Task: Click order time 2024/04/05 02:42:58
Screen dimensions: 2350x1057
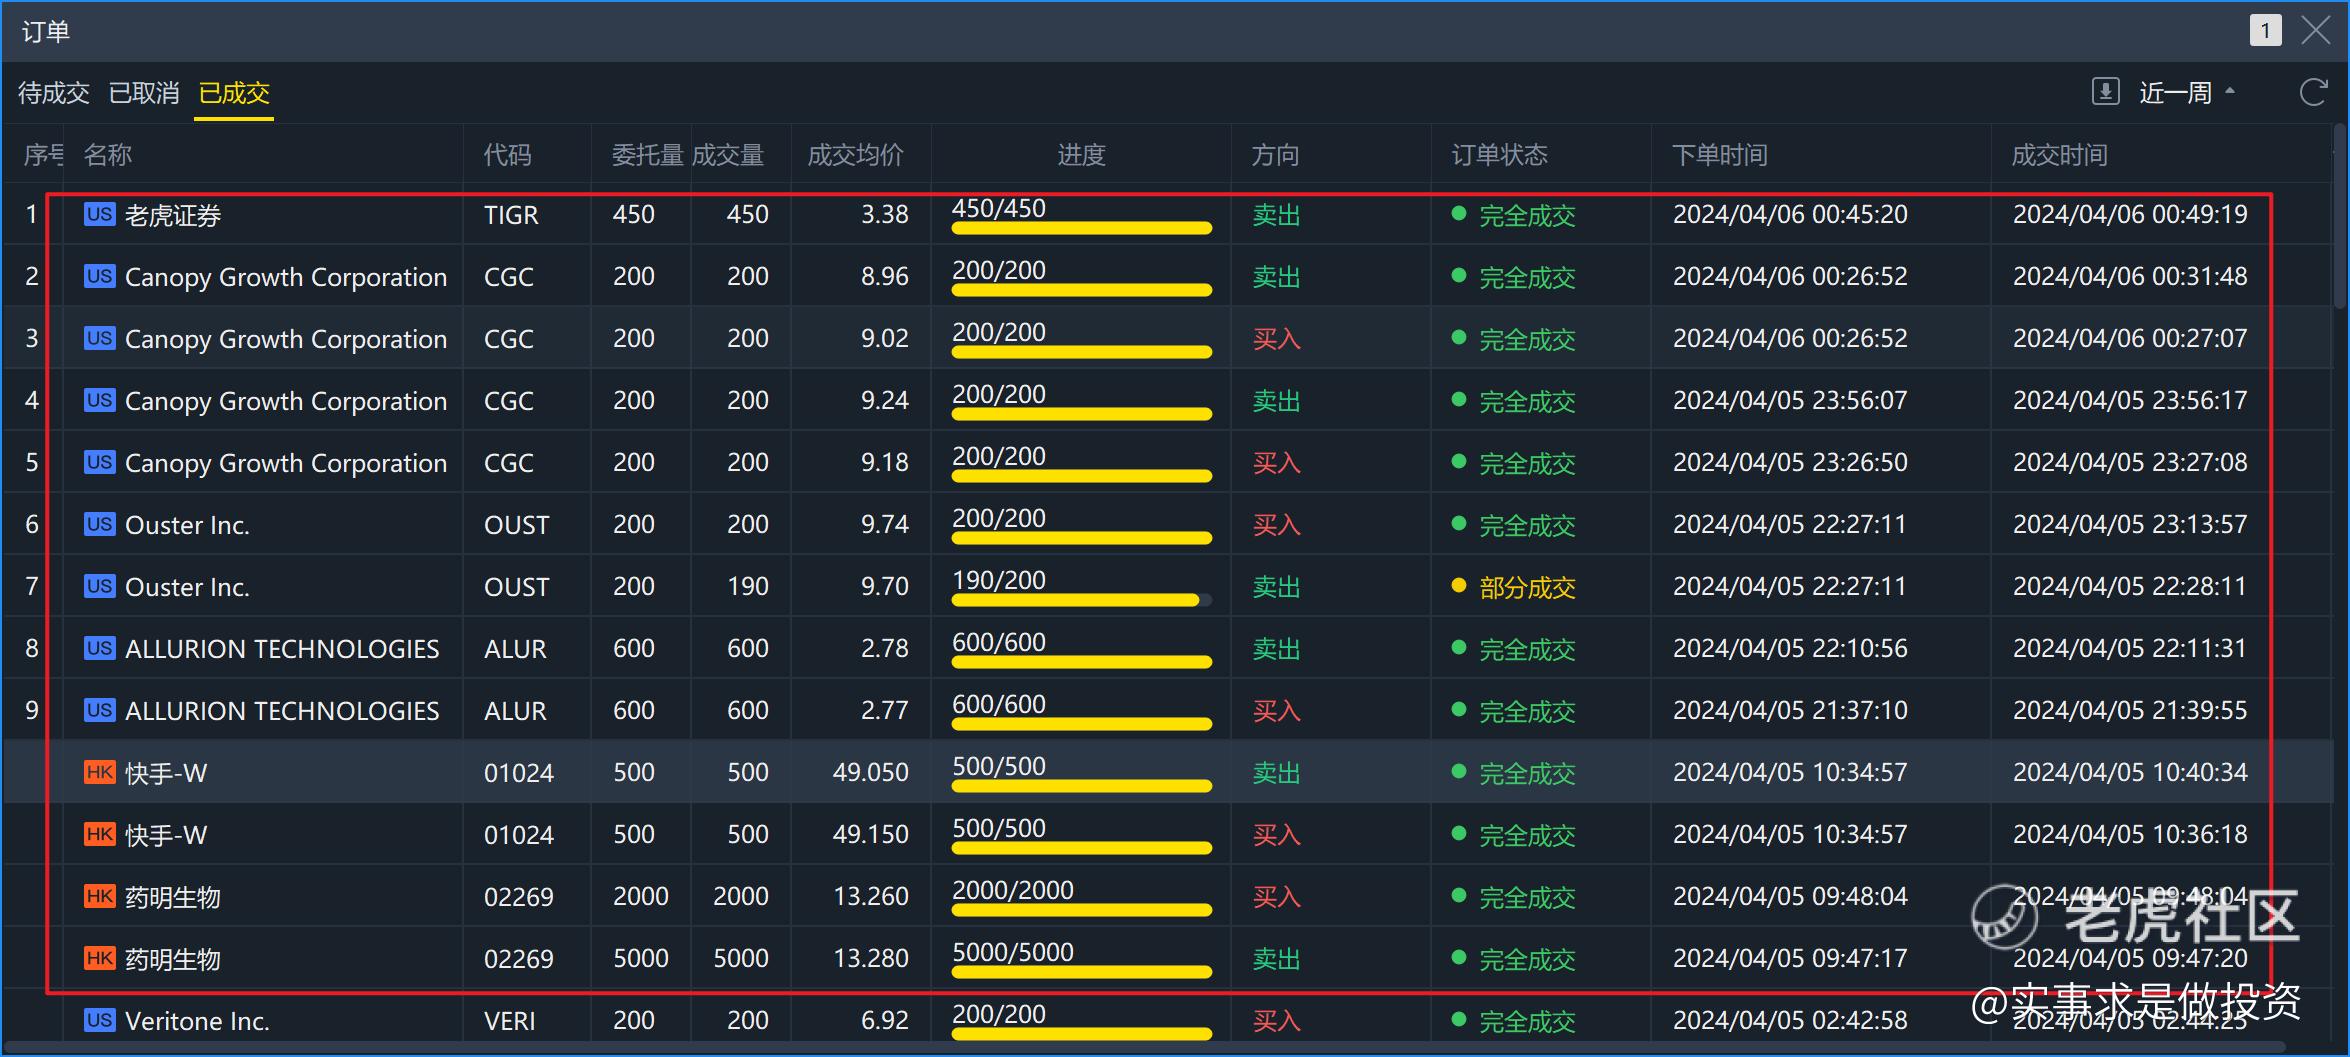Action: (x=1790, y=1020)
